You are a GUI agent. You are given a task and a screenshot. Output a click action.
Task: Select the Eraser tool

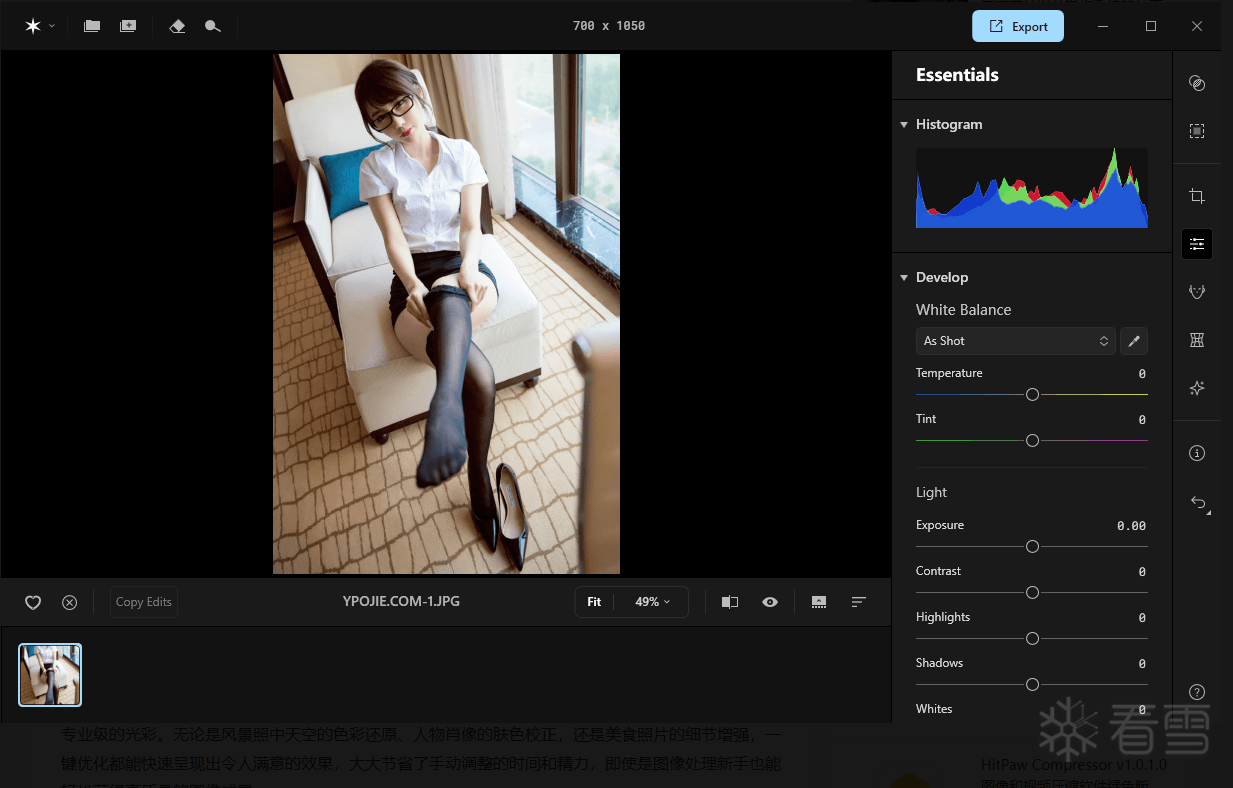(177, 26)
